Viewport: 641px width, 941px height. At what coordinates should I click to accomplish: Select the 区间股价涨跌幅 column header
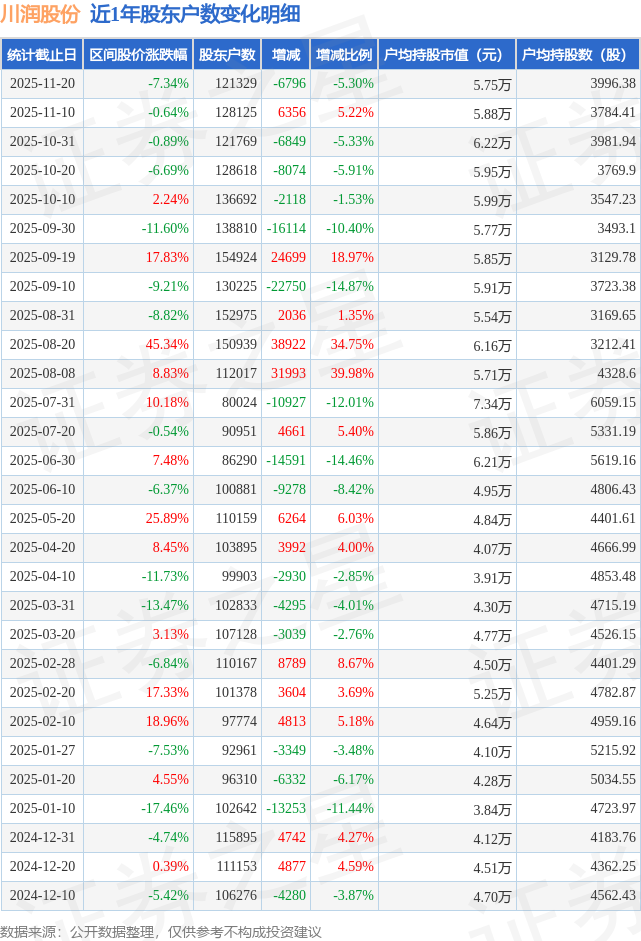137,55
